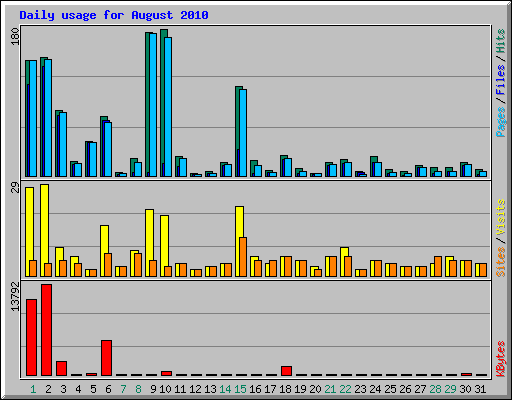Click the green Hits legend label
This screenshot has height=400, width=512.
click(501, 41)
